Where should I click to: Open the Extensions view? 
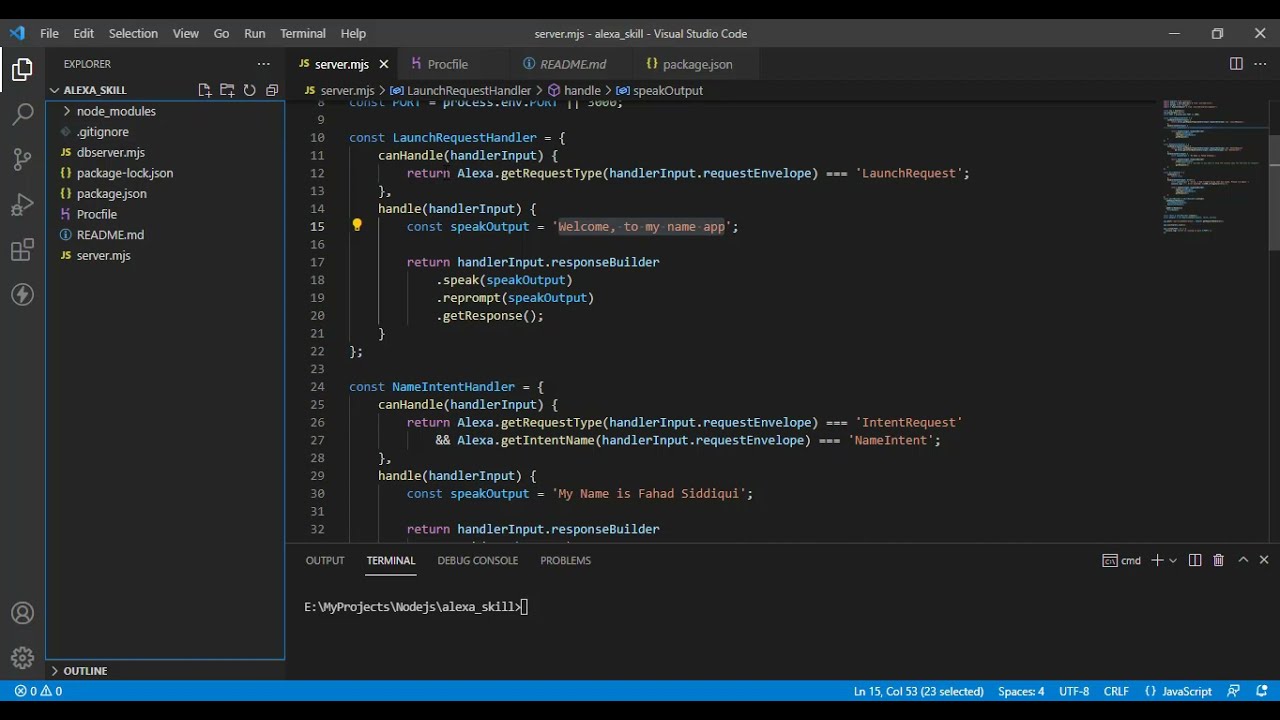pyautogui.click(x=22, y=250)
